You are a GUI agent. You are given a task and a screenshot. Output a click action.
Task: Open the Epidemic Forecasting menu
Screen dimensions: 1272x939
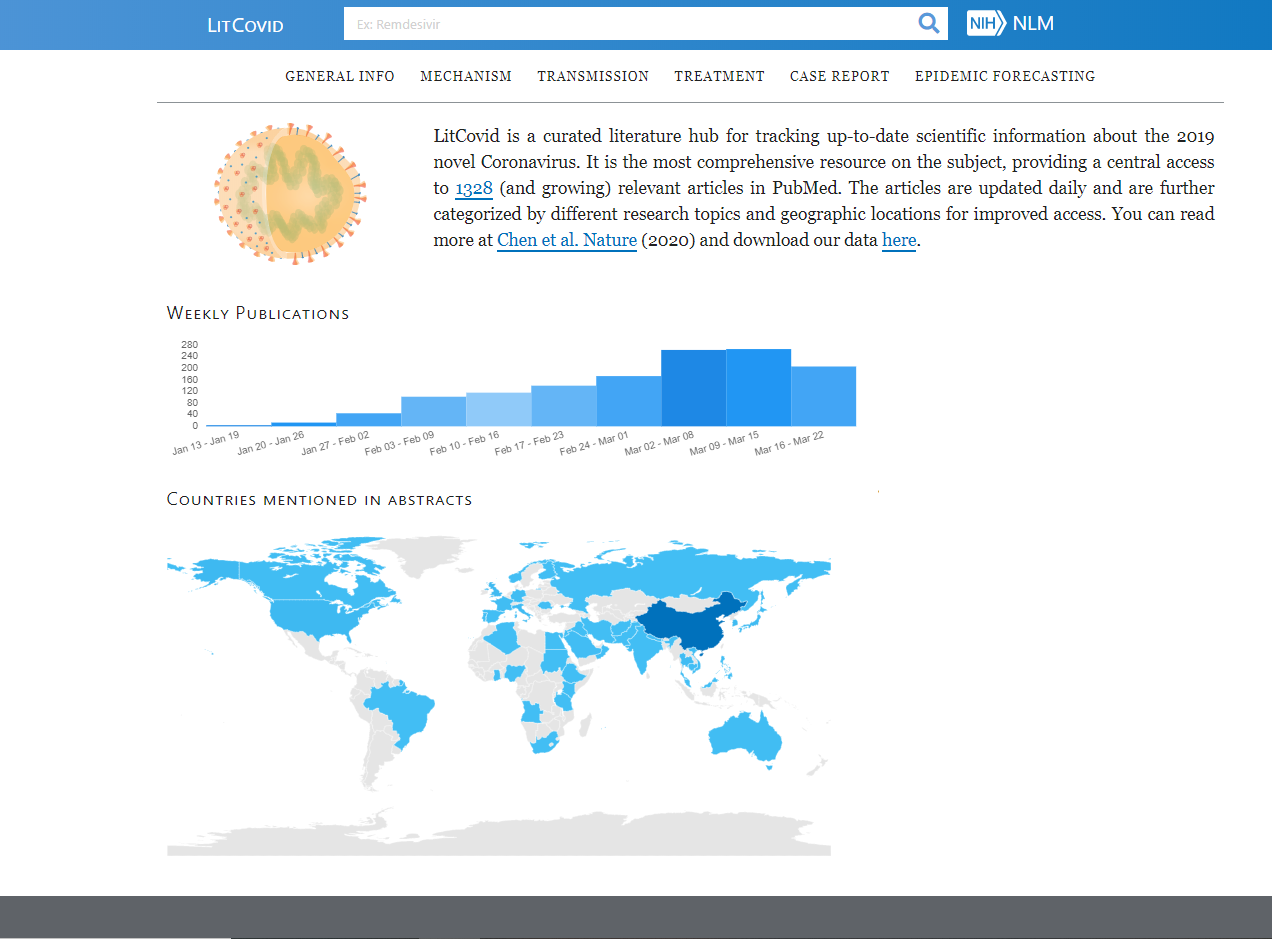tap(1005, 76)
